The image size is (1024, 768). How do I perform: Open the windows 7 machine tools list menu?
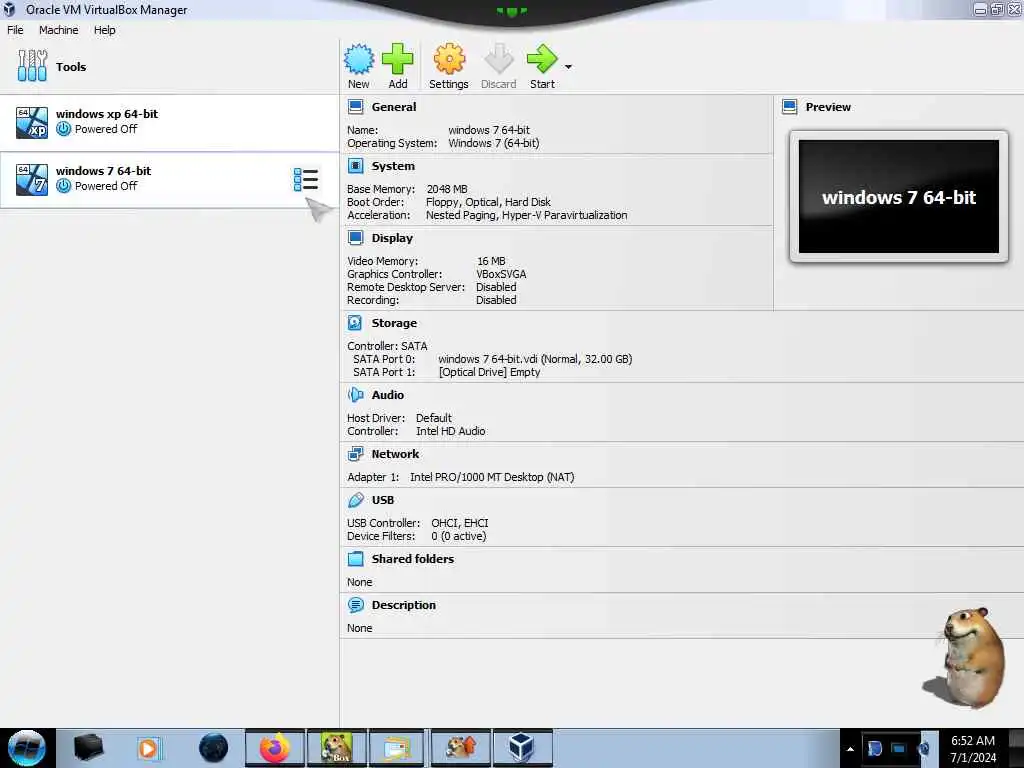tap(306, 179)
